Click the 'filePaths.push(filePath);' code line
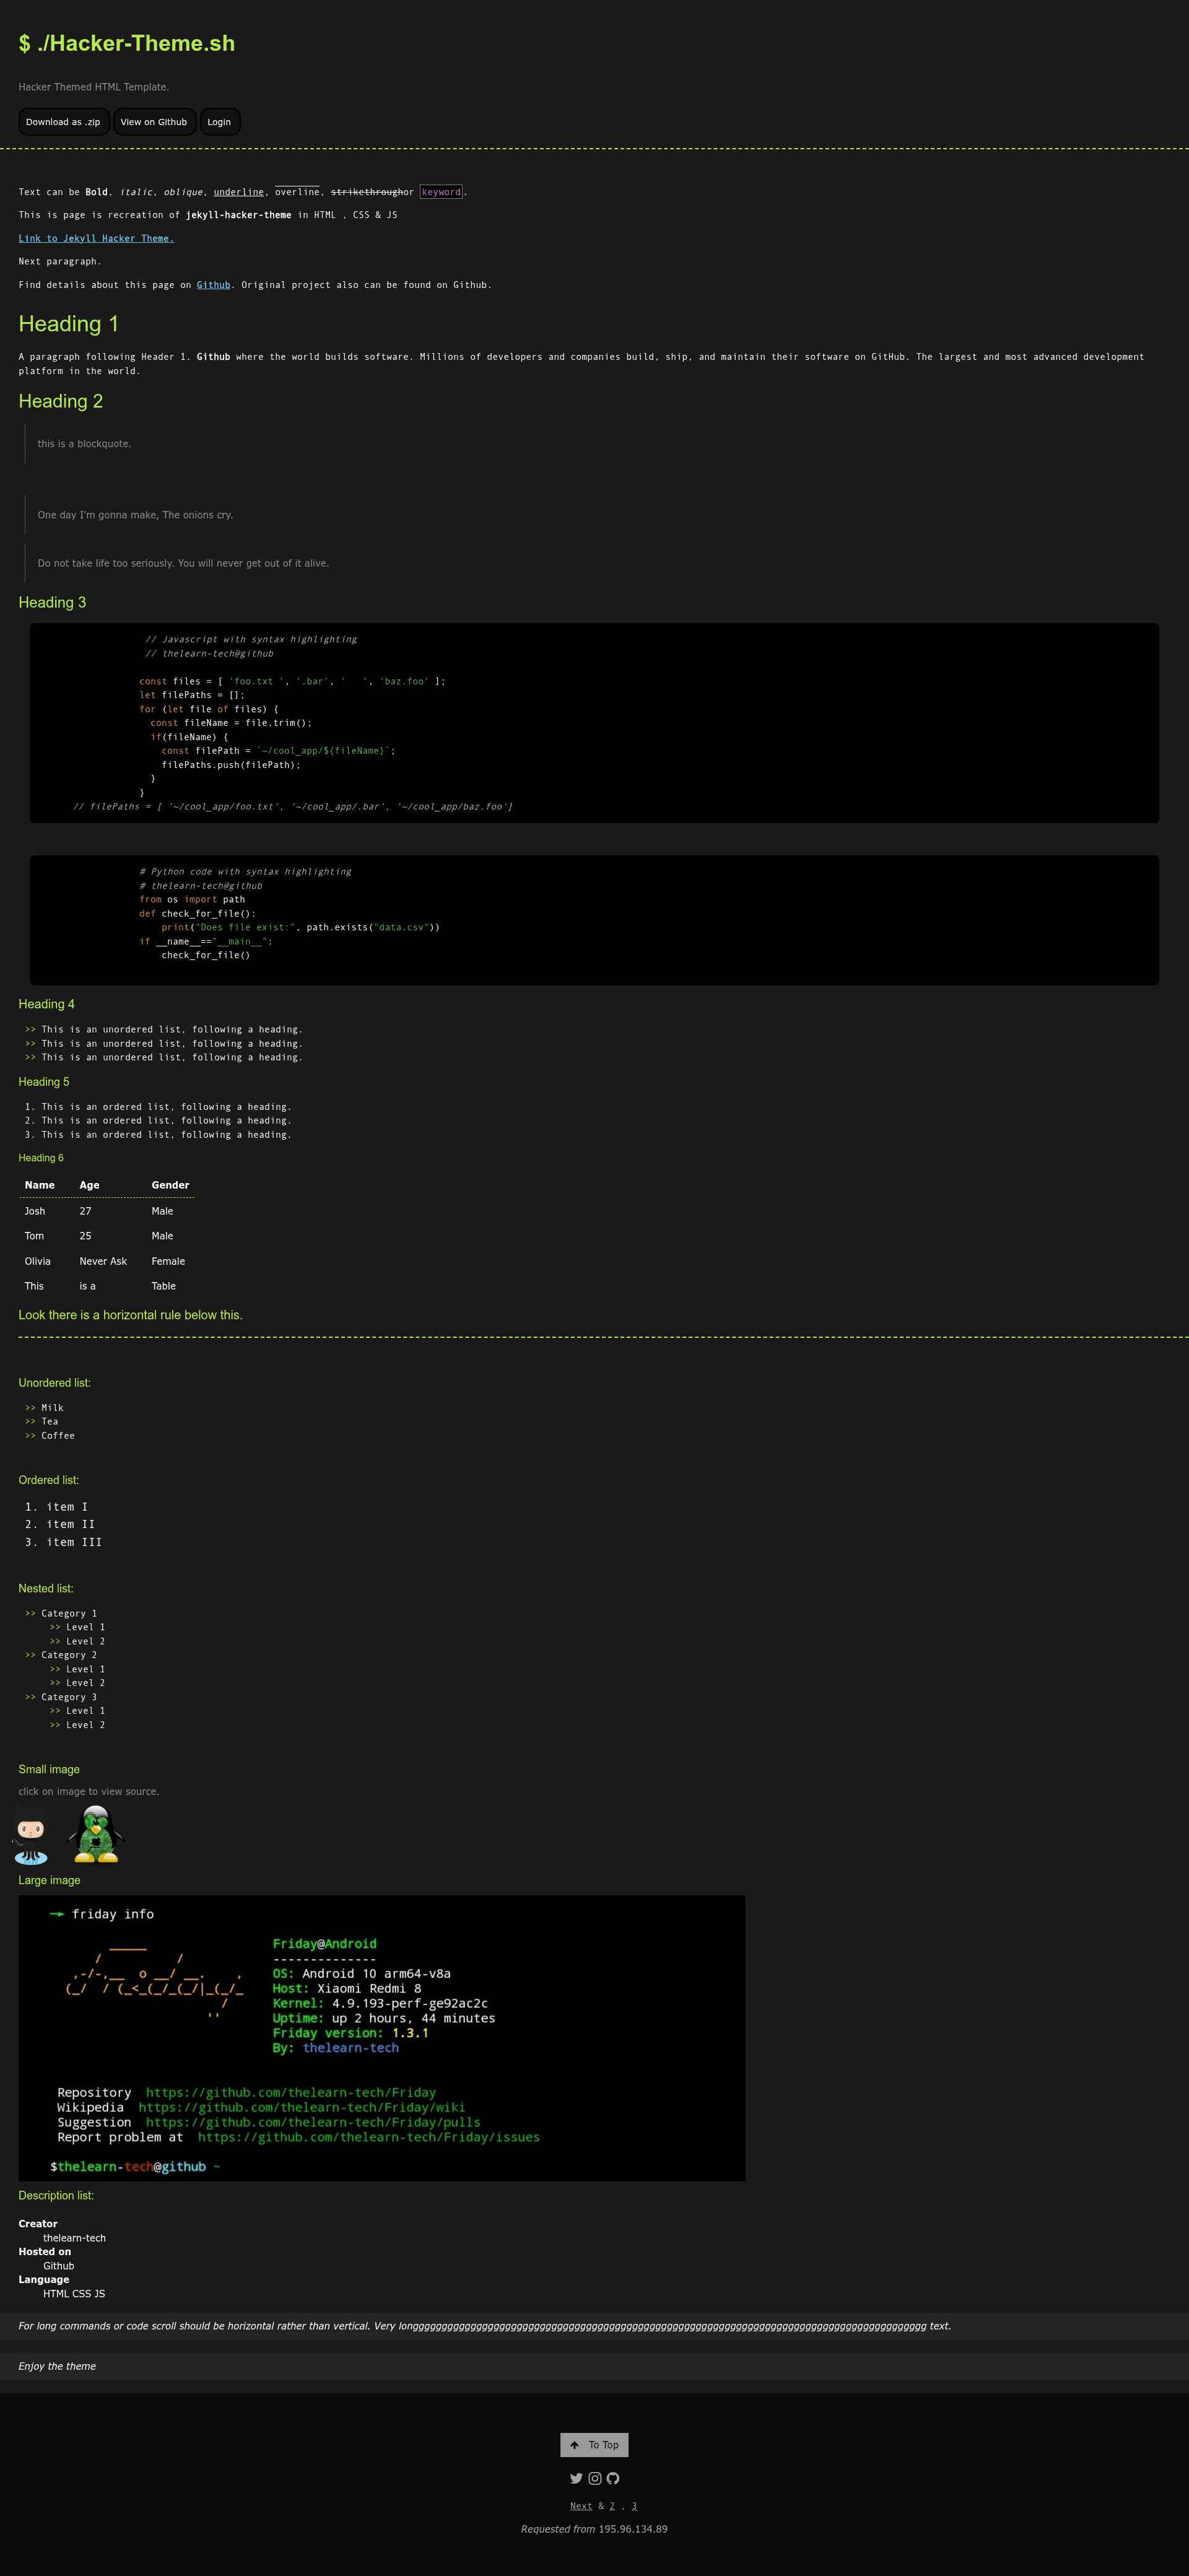1189x2576 pixels. pos(231,765)
